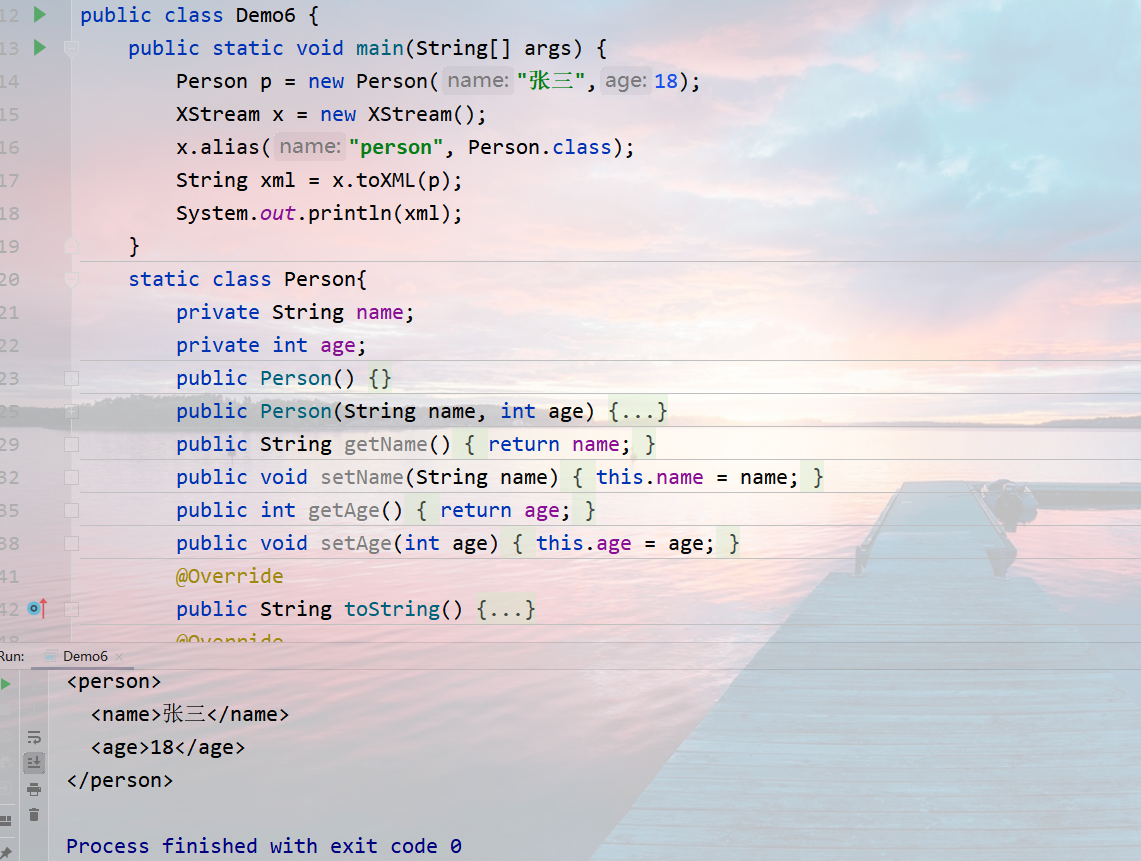
Task: Expand fold marker for setName method
Action: (71, 477)
